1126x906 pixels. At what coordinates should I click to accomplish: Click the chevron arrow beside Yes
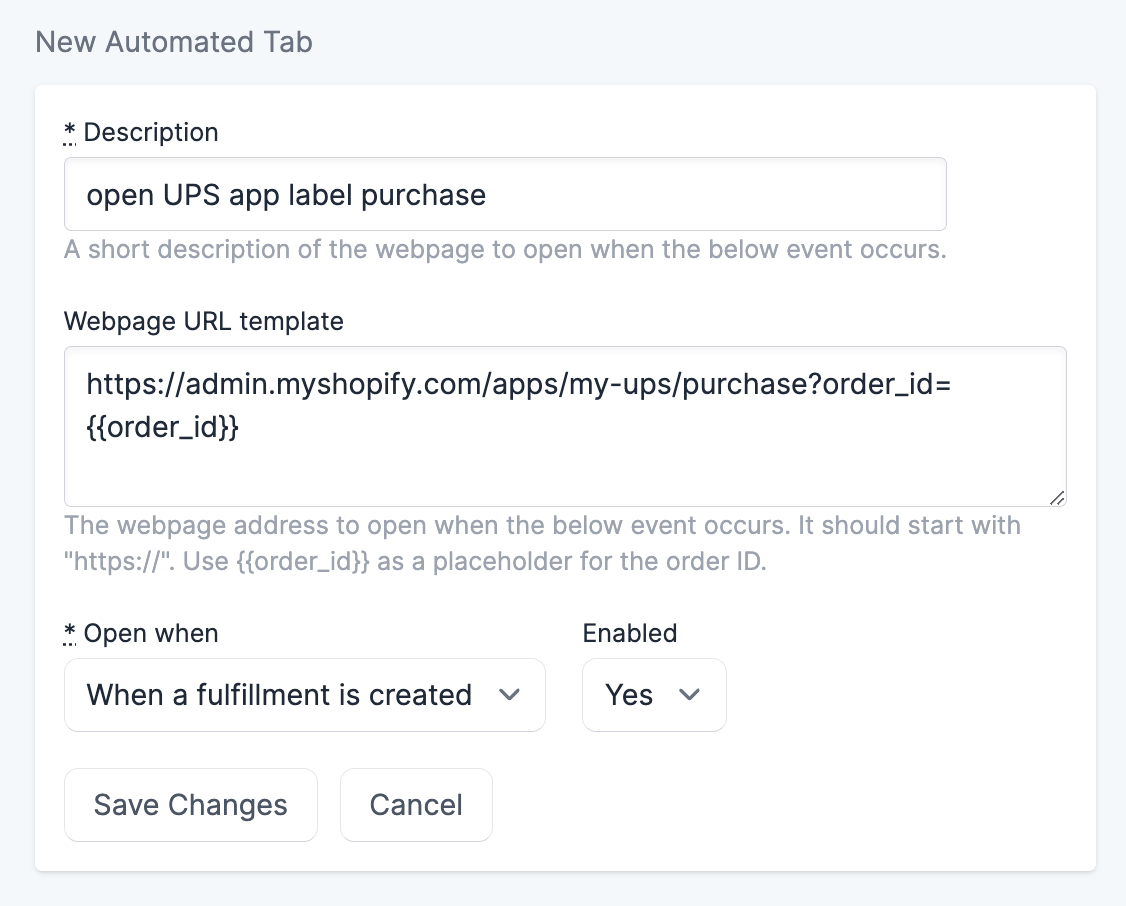pyautogui.click(x=690, y=695)
